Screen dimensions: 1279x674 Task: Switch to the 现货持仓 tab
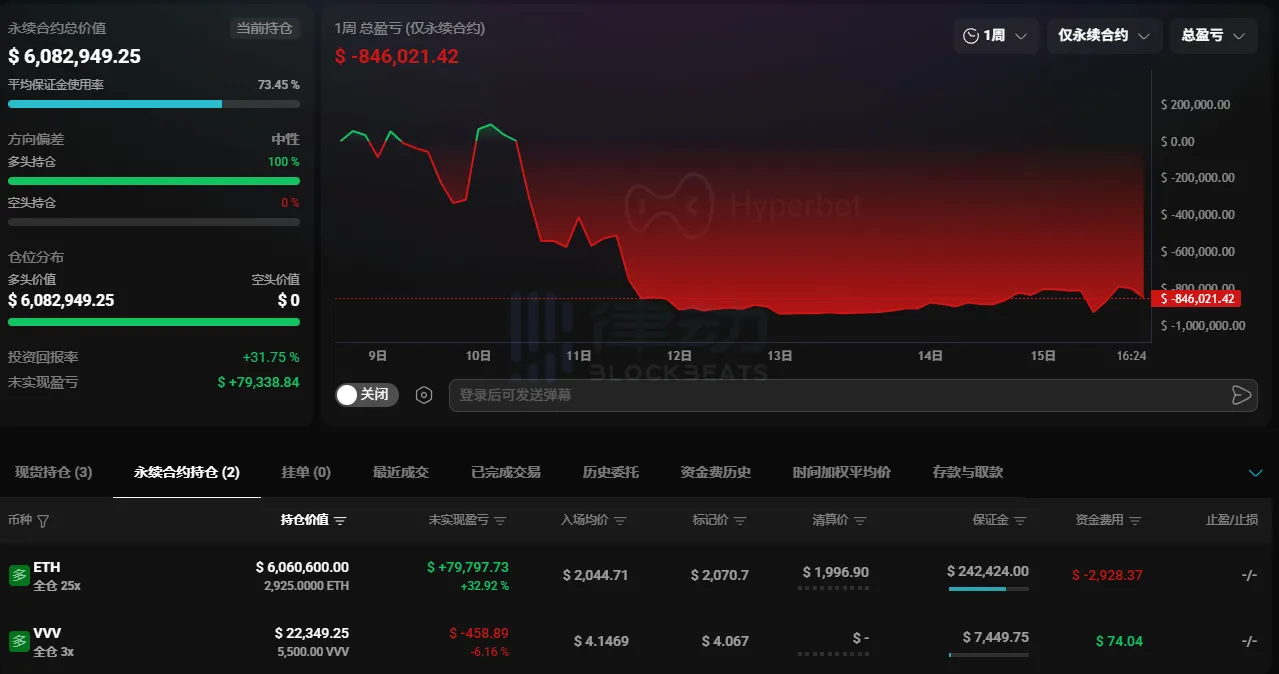click(x=52, y=472)
